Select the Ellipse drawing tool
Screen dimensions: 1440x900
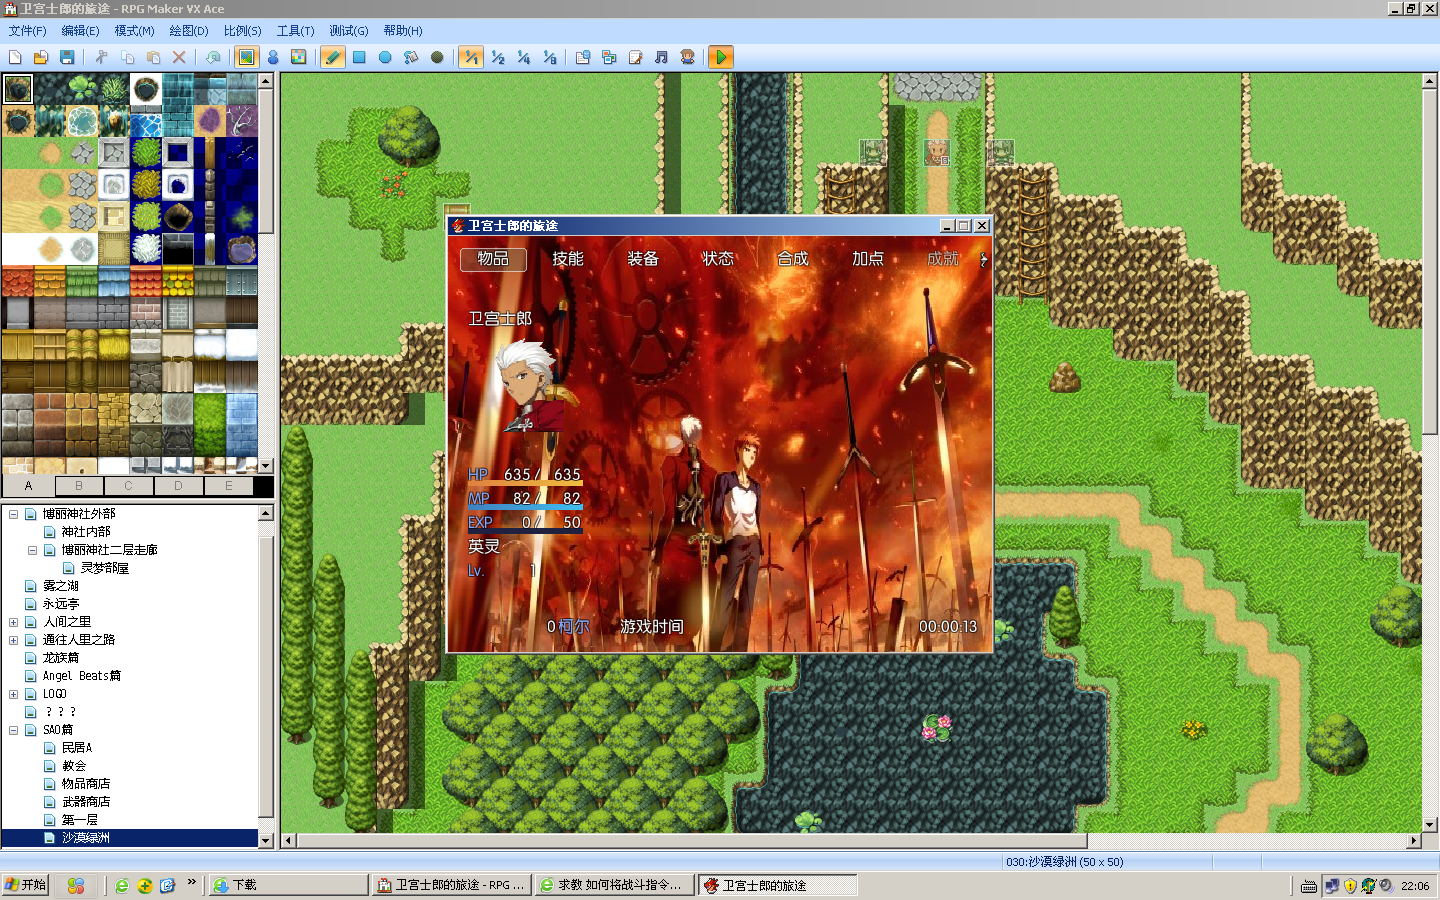pyautogui.click(x=385, y=57)
